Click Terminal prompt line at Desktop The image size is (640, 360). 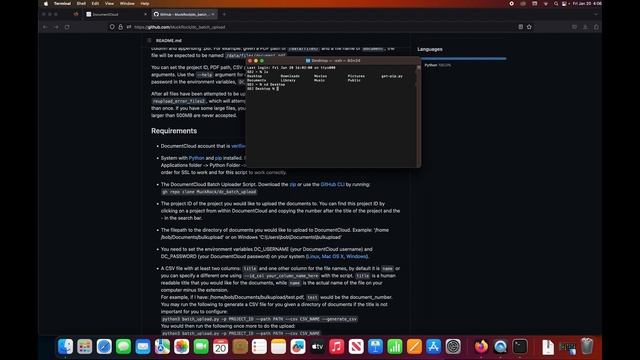coord(263,89)
